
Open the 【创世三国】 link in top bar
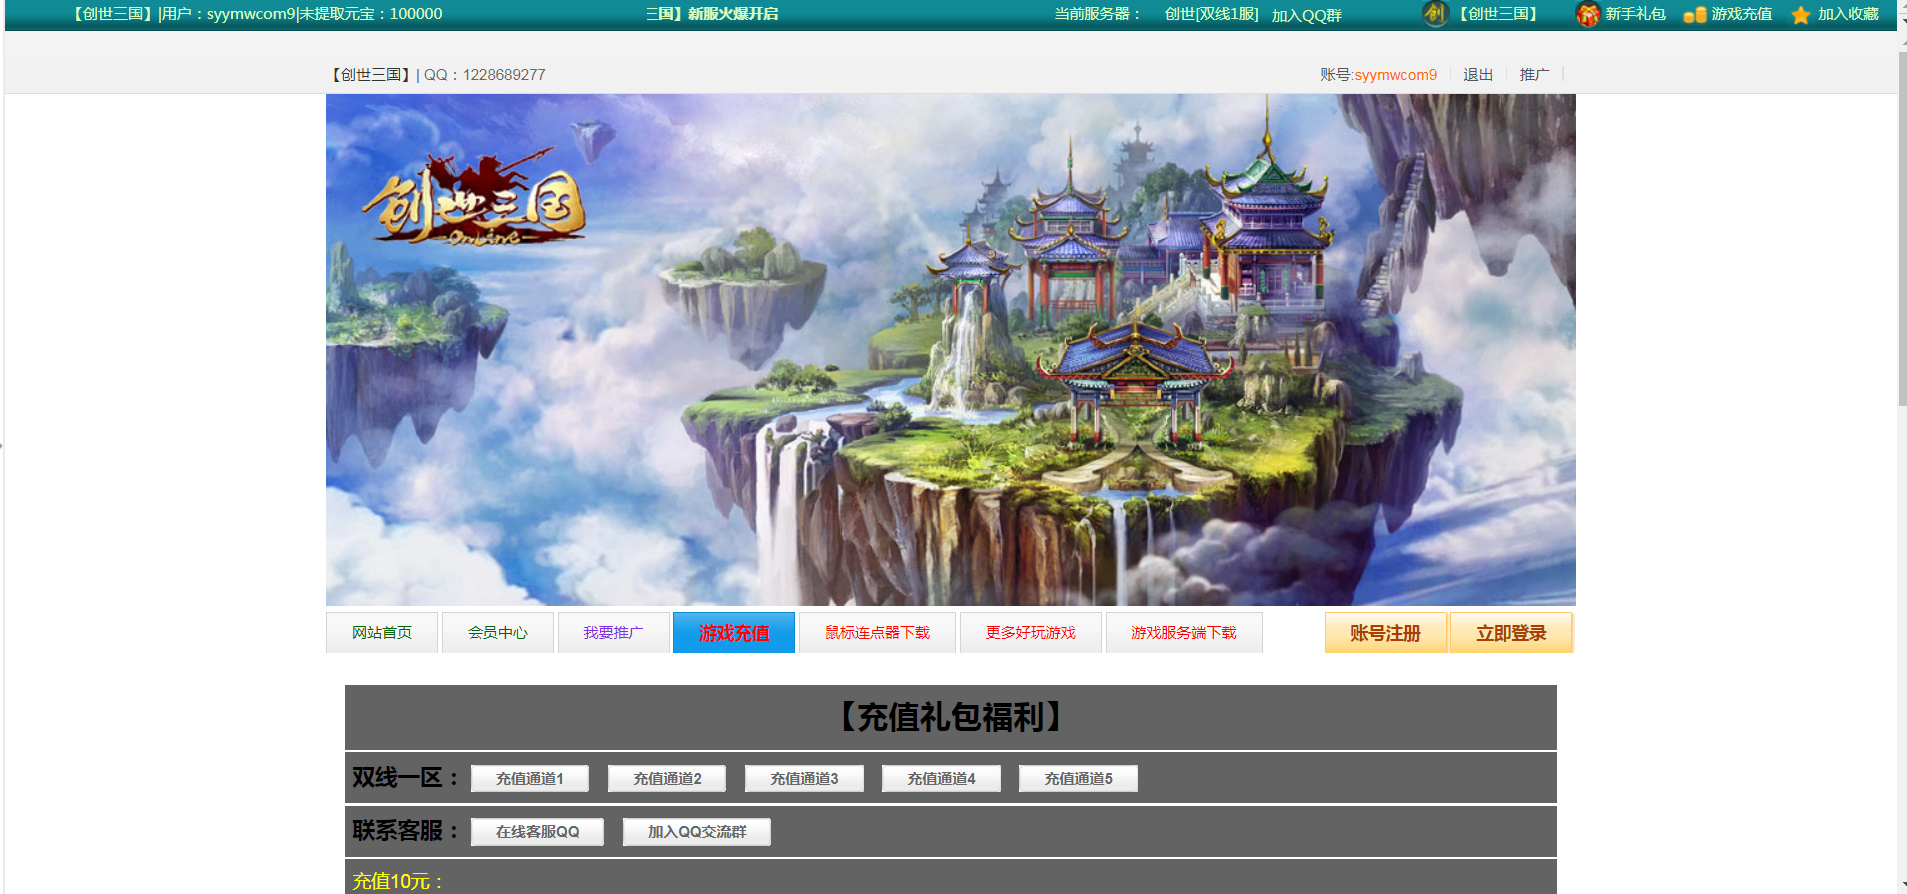point(1498,14)
